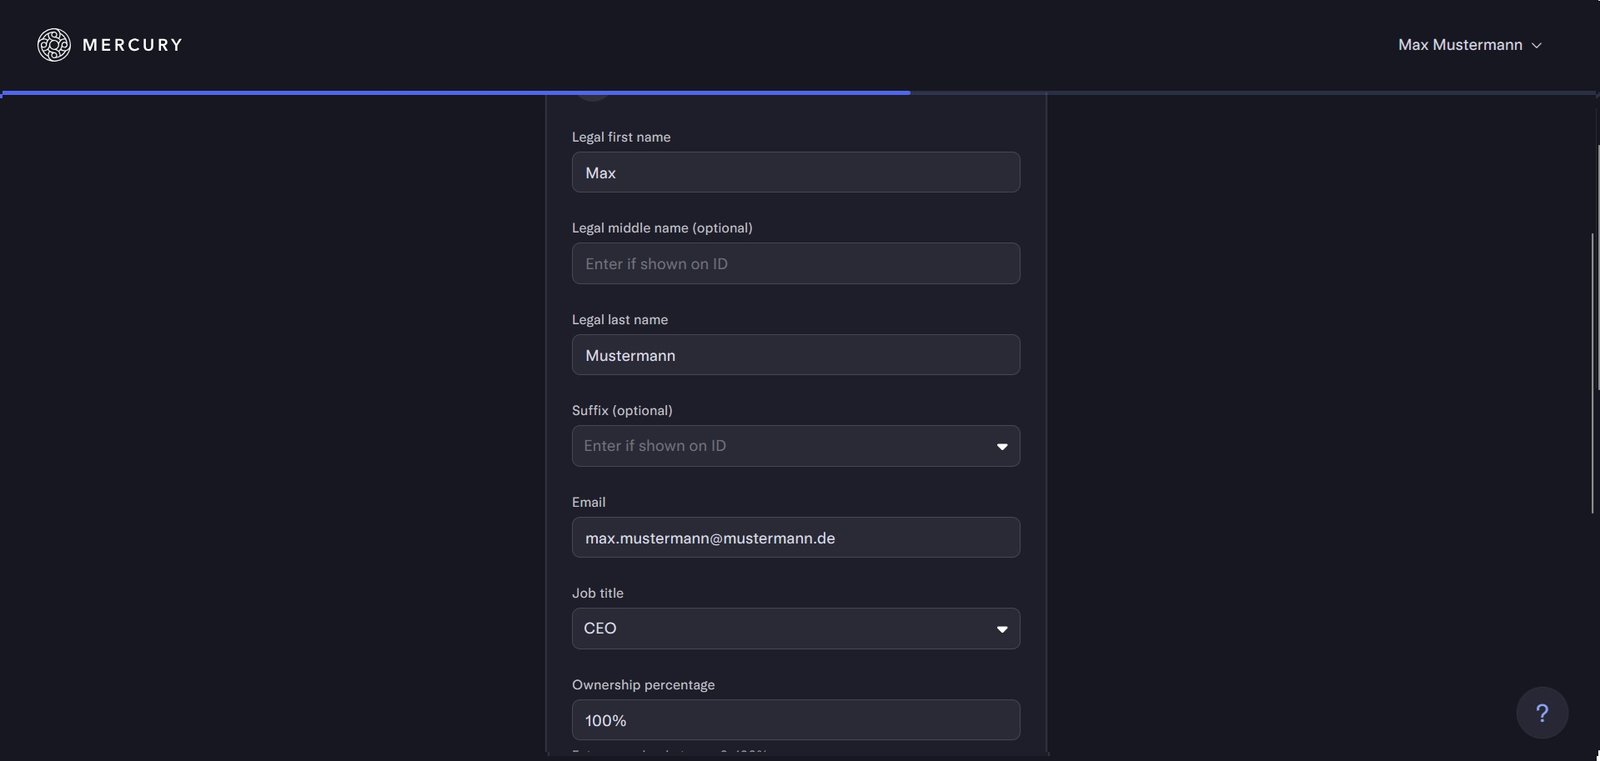The height and width of the screenshot is (761, 1600).
Task: Click the Mercury circular logo icon
Action: point(54,45)
